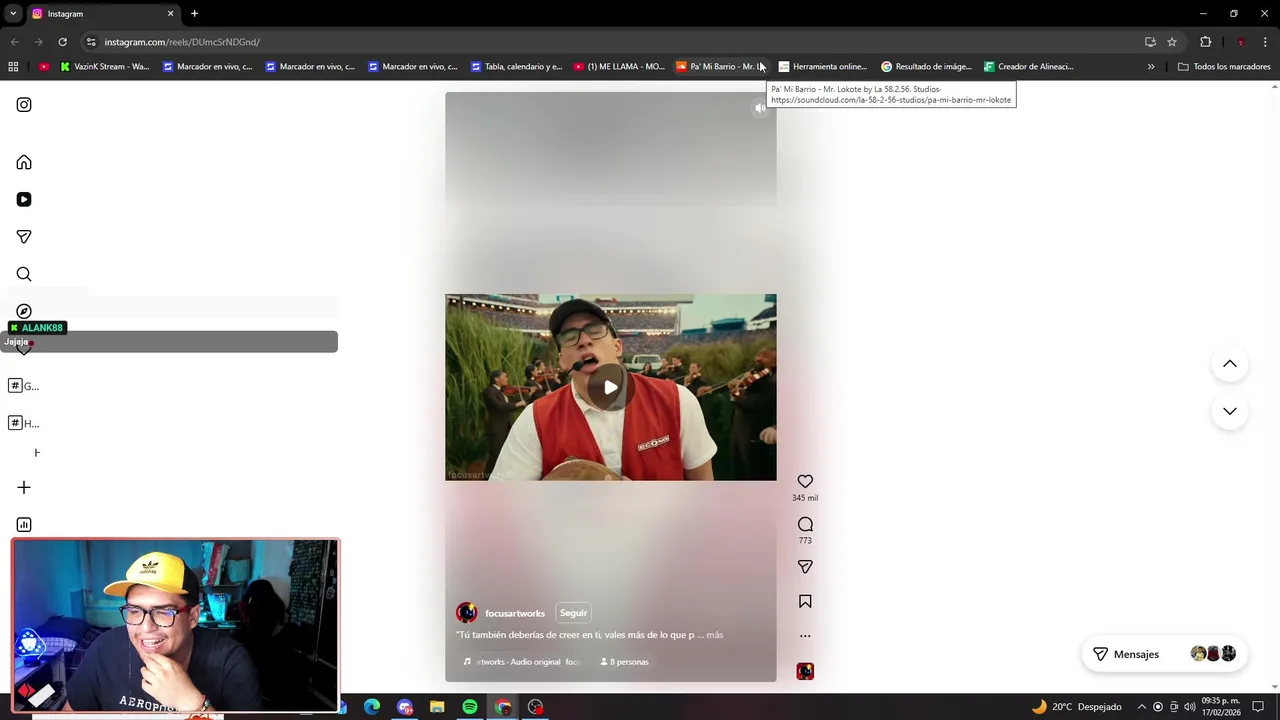The height and width of the screenshot is (720, 1280).
Task: Open the Chrome three-dot menu
Action: click(1266, 42)
